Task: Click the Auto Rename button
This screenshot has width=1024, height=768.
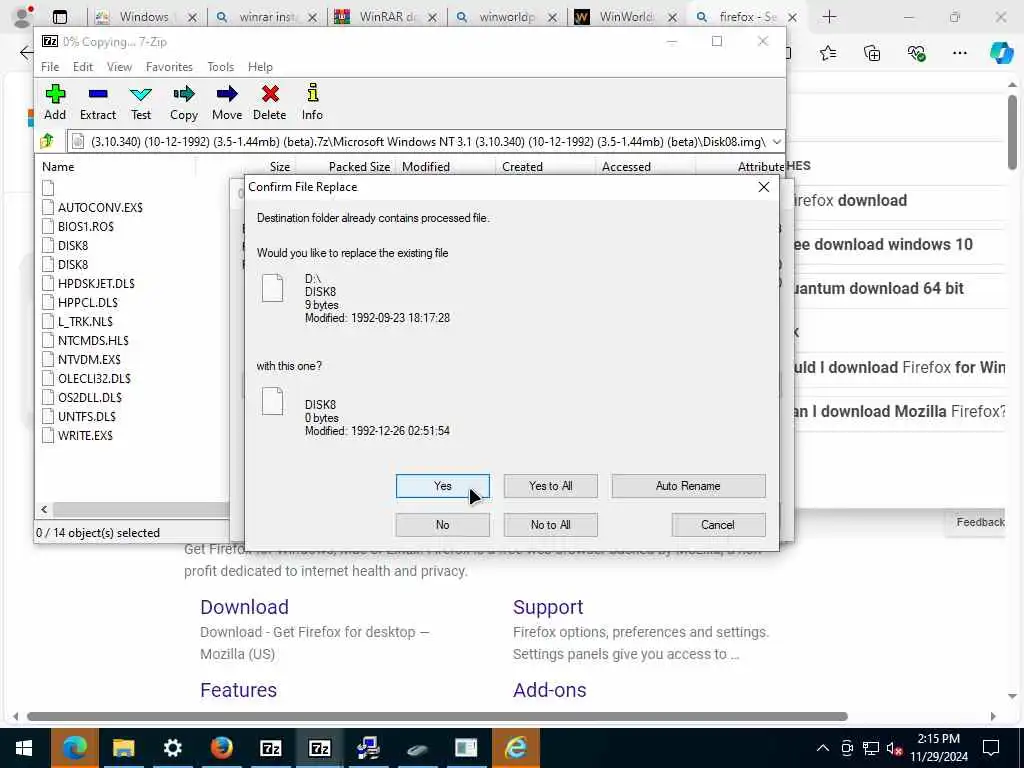Action: [x=688, y=486]
